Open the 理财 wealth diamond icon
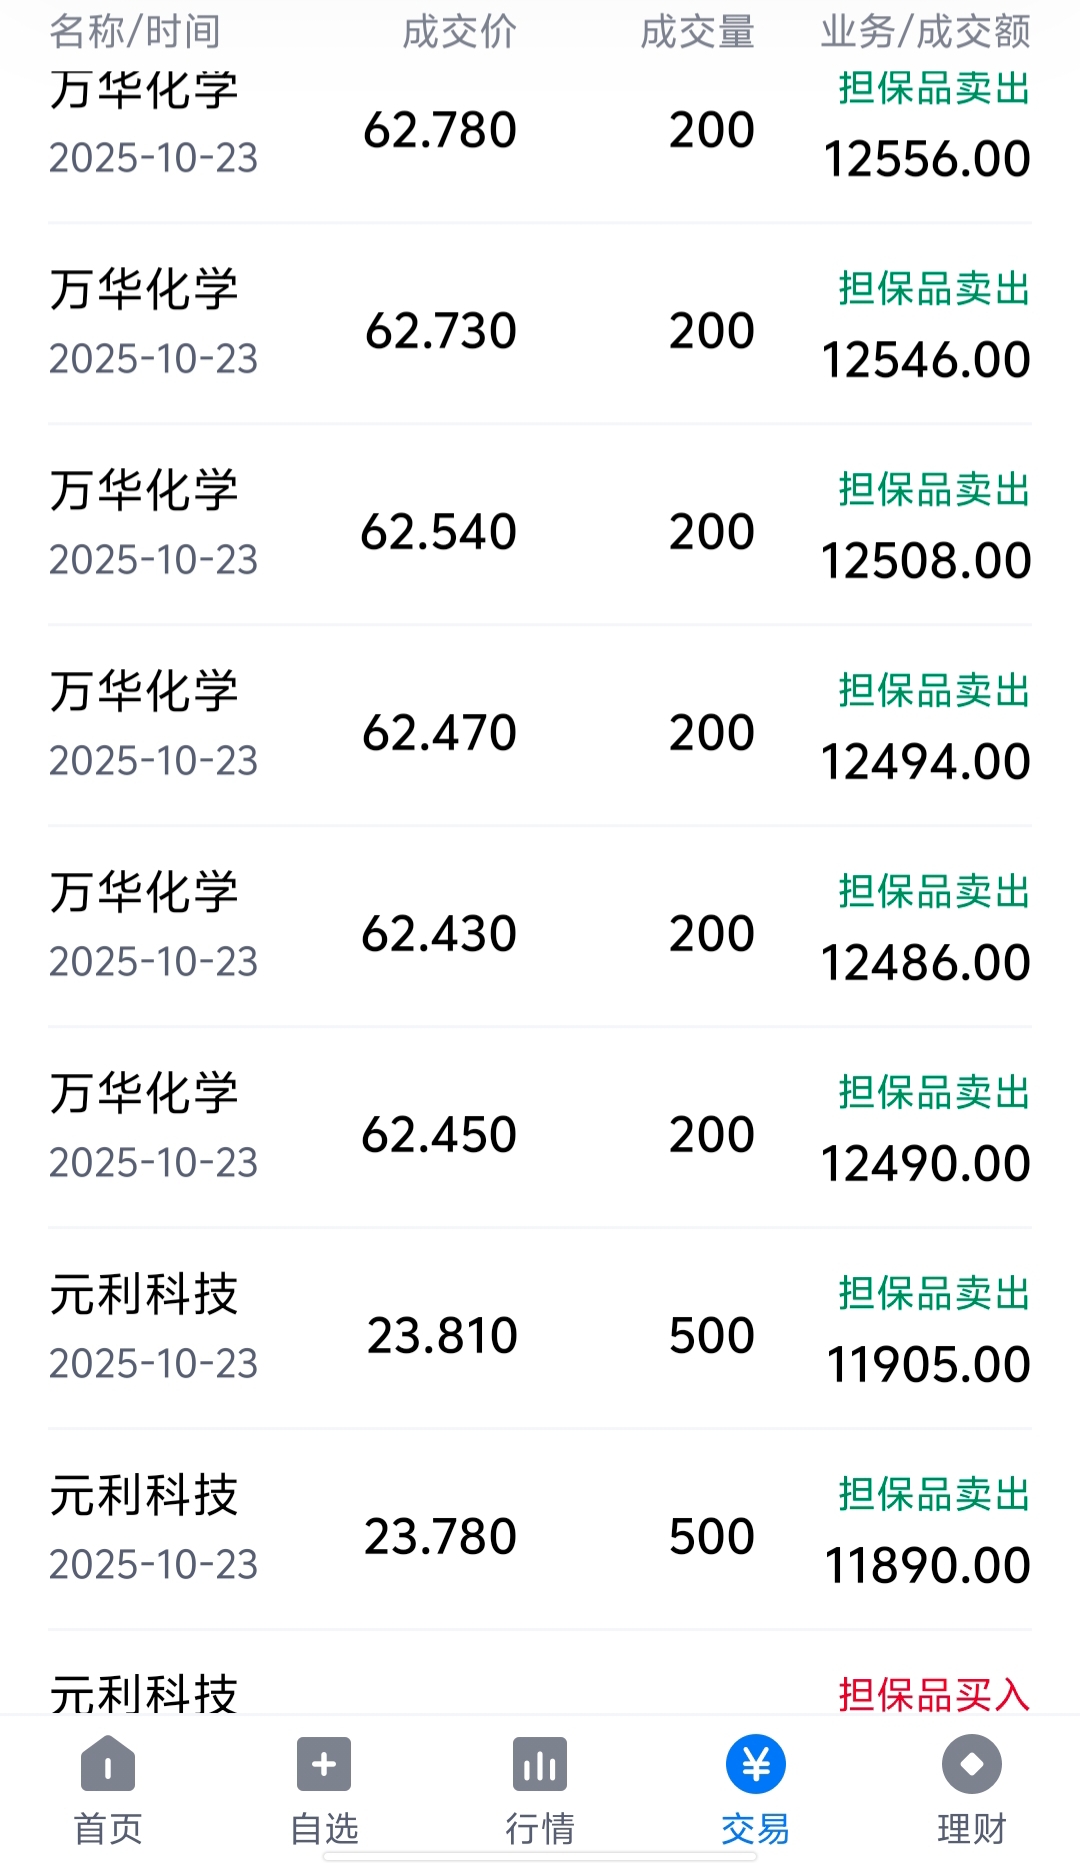This screenshot has width=1080, height=1863. point(972,1764)
